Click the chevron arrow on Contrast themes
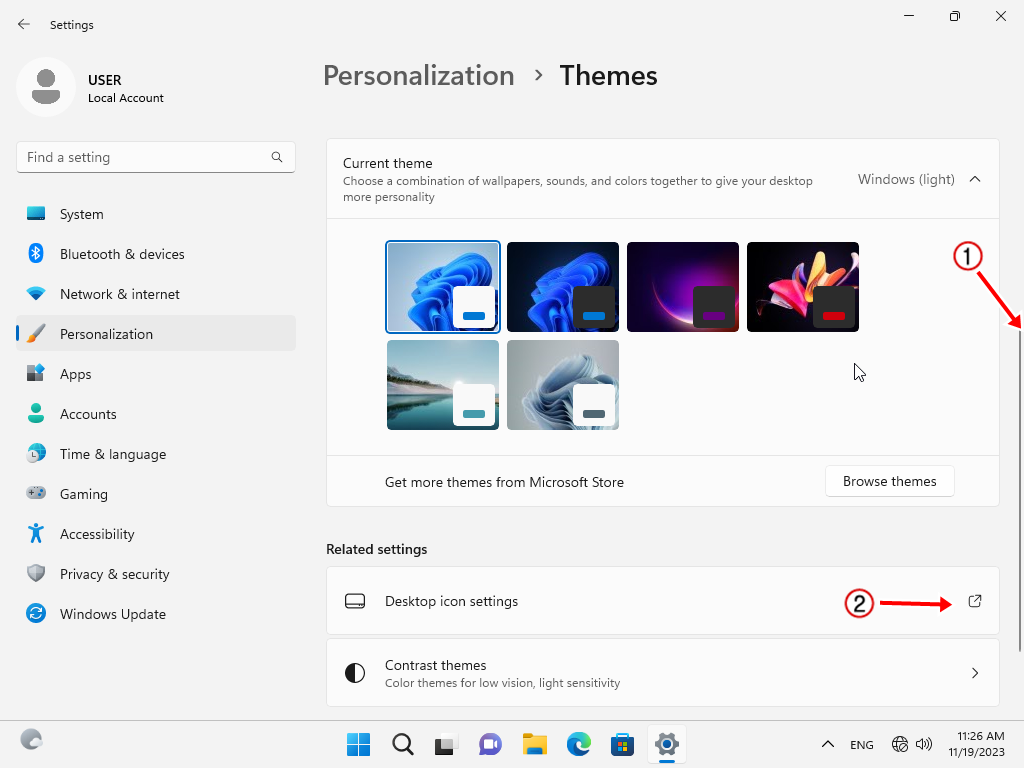Screen dimensions: 1024x768 975,673
